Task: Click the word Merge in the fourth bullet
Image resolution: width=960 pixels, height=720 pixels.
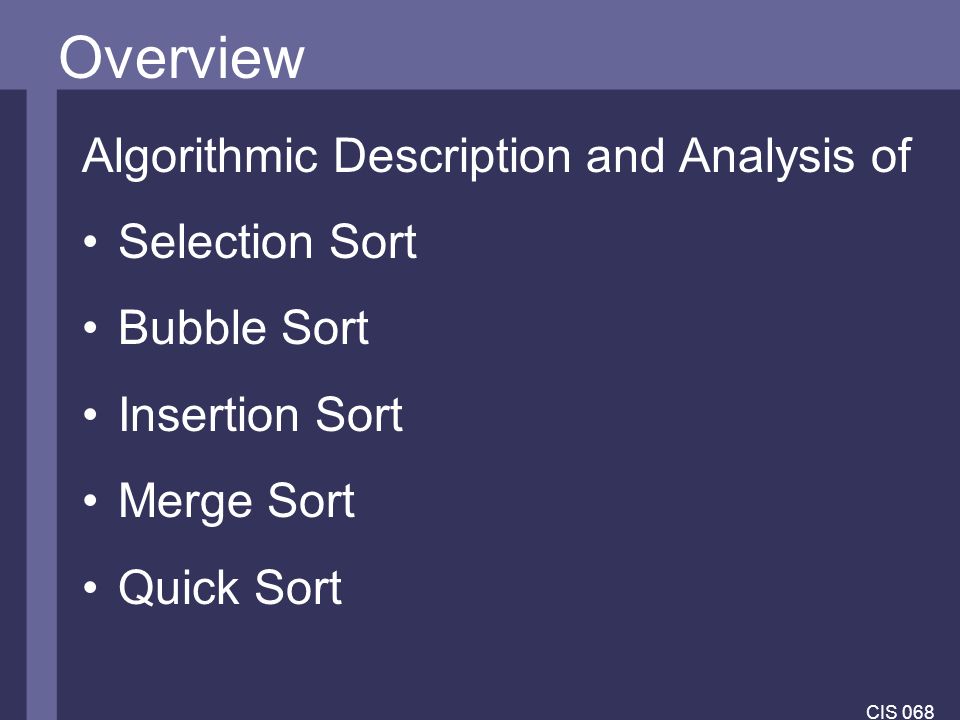Action: (186, 502)
